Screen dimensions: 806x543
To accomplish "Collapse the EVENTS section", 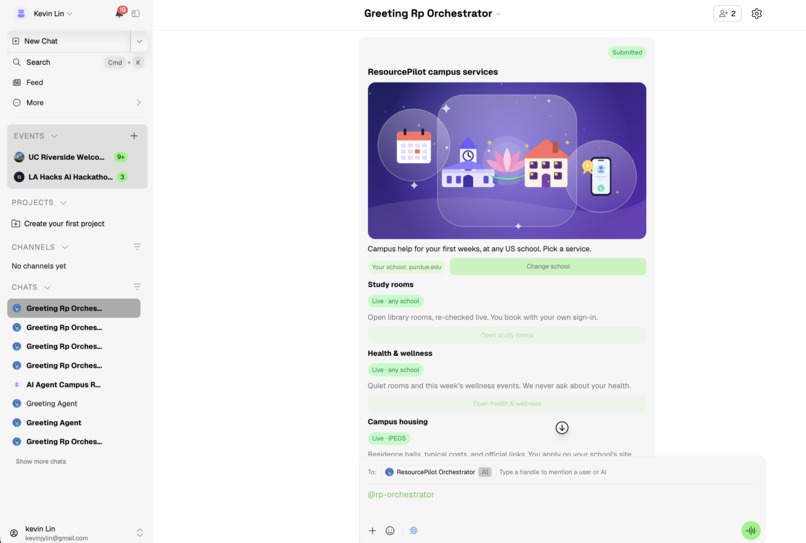I will [54, 136].
